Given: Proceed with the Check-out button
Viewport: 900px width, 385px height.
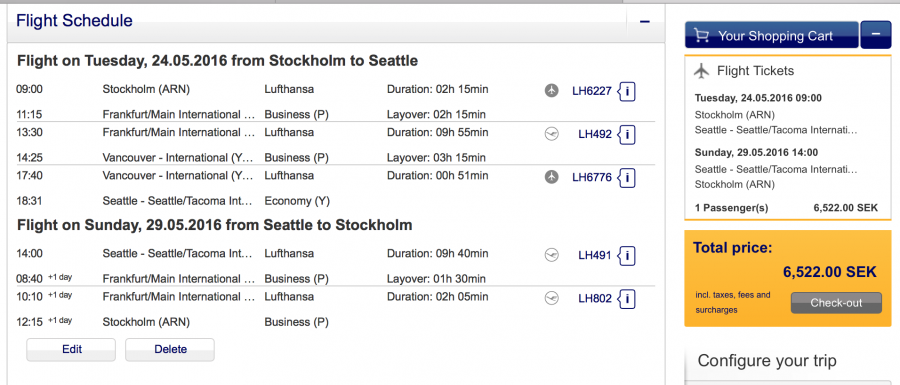Looking at the screenshot, I should (x=836, y=303).
